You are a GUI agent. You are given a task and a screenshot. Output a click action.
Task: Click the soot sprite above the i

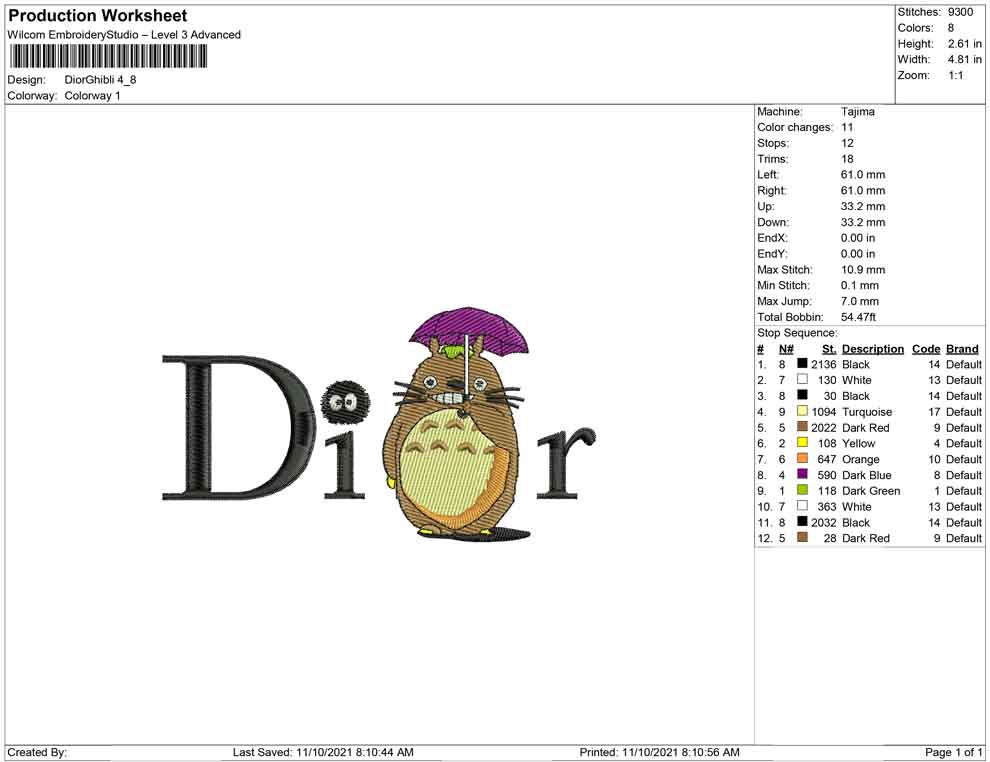coord(345,400)
